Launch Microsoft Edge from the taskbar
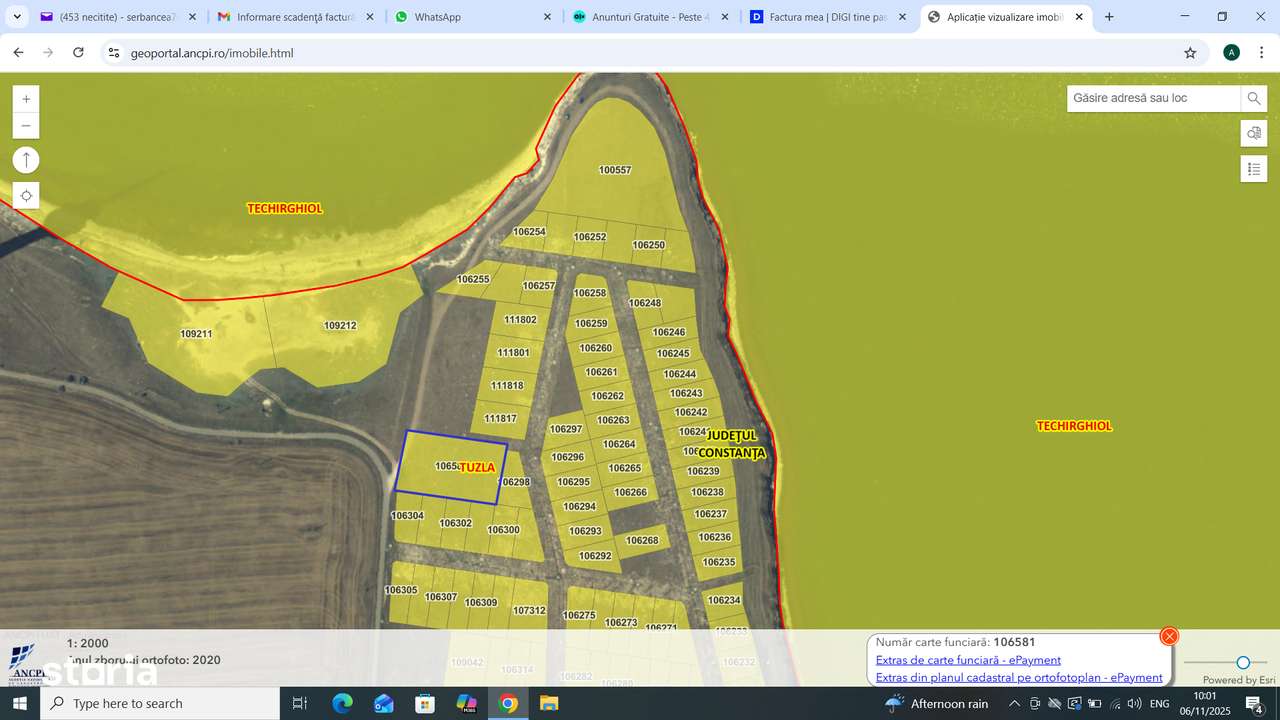Viewport: 1280px width, 720px height. 342,703
